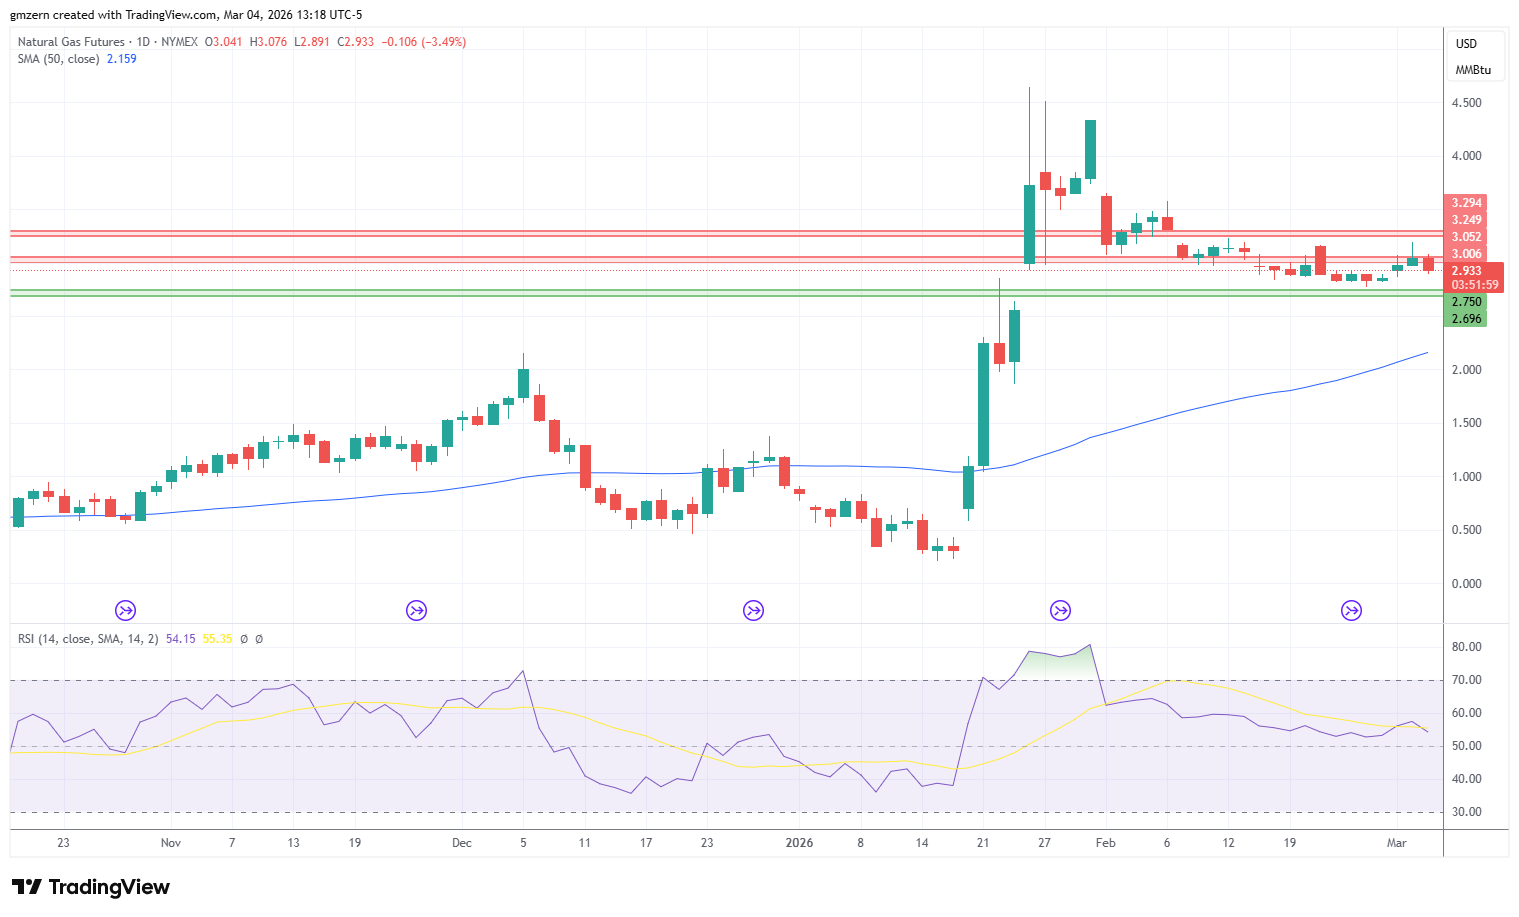Click the open value O3.041

(x=223, y=42)
